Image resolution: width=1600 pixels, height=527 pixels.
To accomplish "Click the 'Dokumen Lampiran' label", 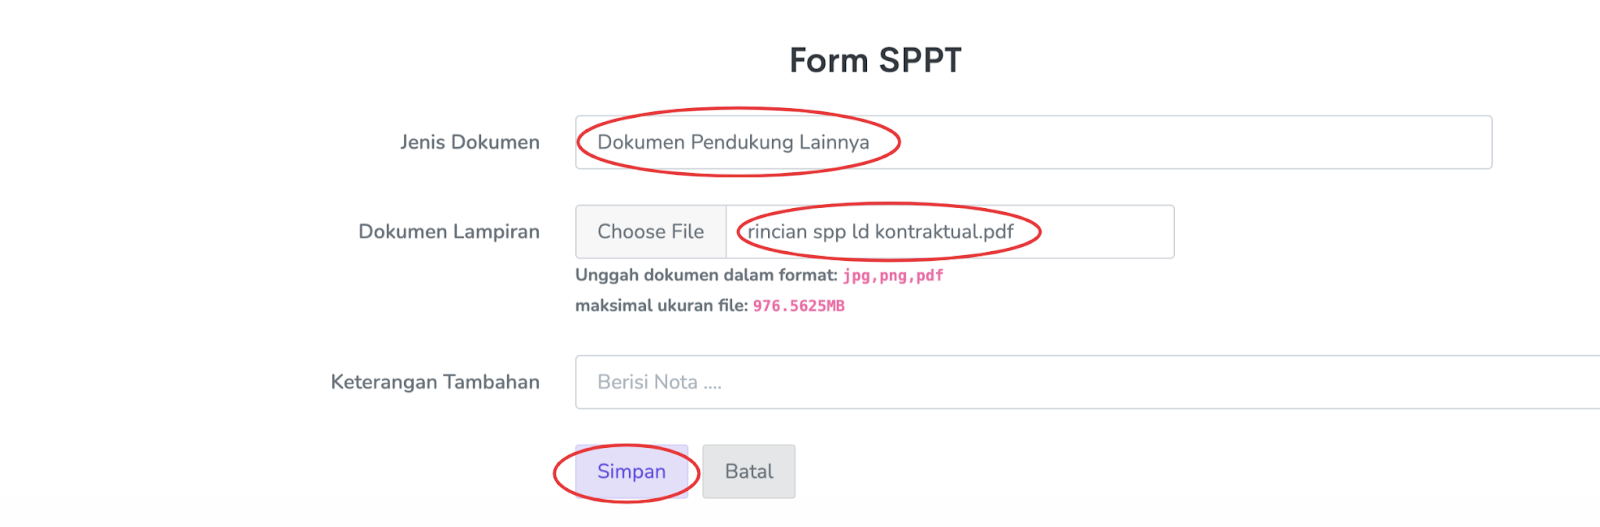I will pos(449,232).
